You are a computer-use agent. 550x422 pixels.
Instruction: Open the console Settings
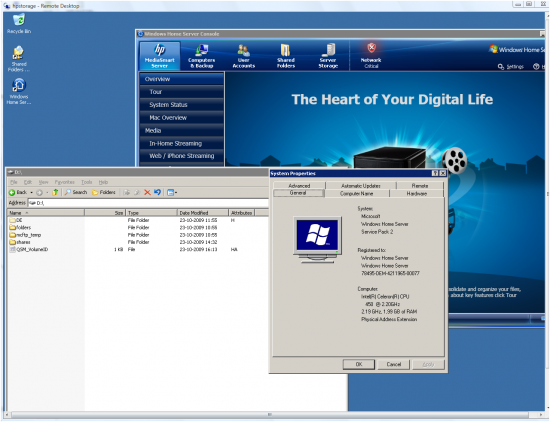click(511, 67)
